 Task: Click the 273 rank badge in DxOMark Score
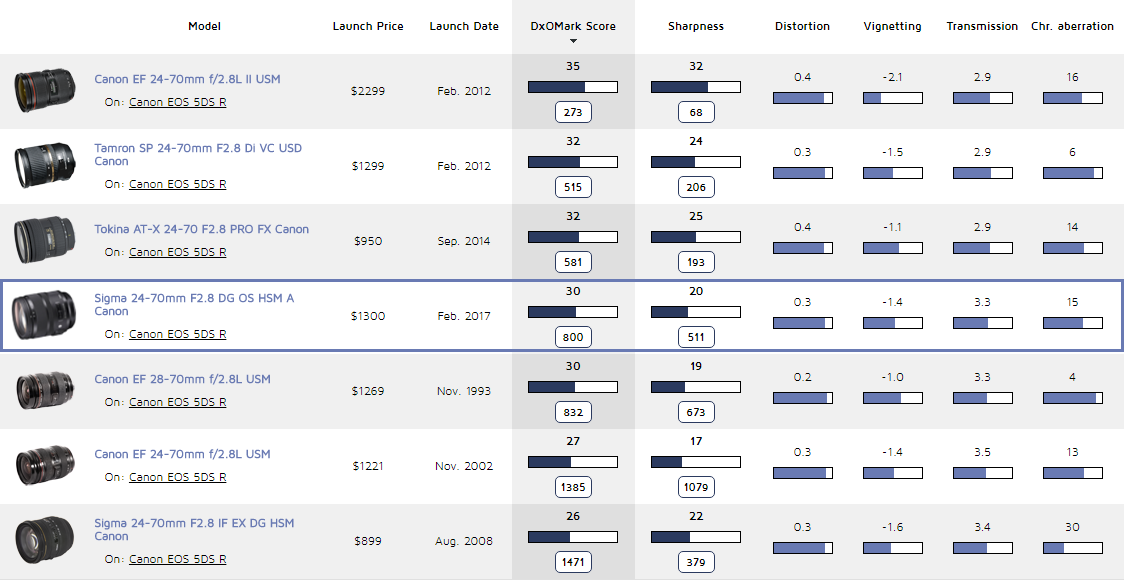(x=573, y=112)
